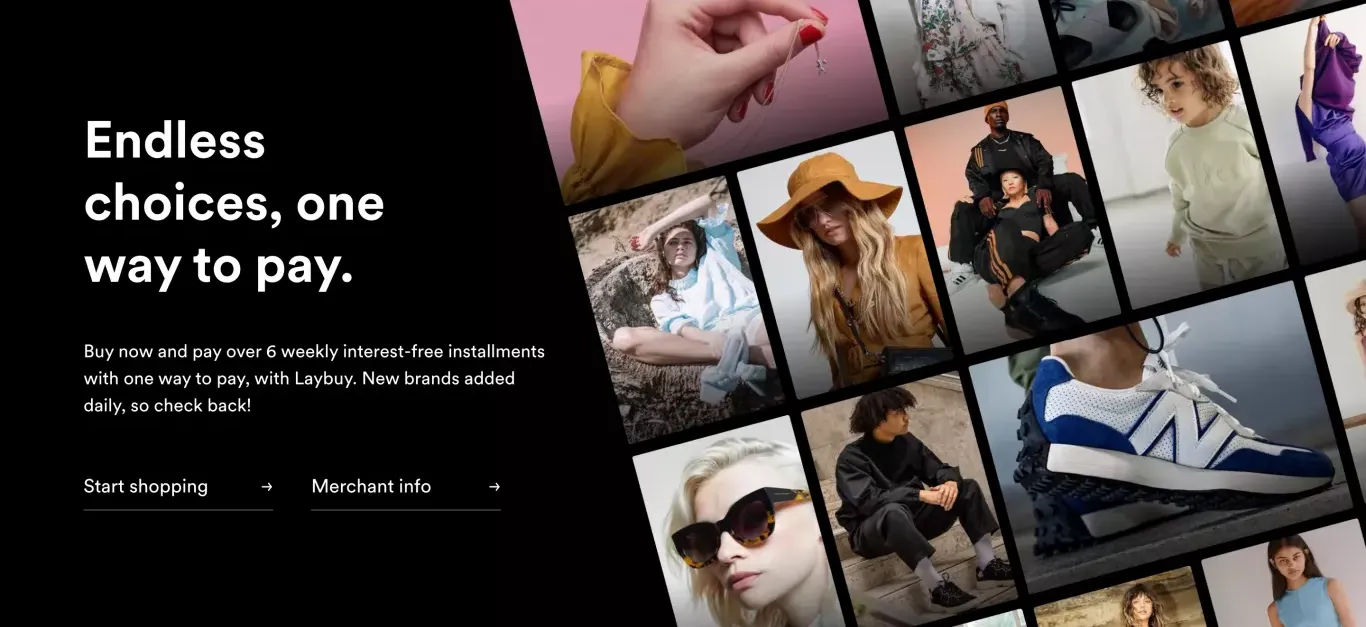This screenshot has height=627, width=1366.
Task: Click the paragraph about 6 weekly interest-free installments
Action: pos(314,379)
